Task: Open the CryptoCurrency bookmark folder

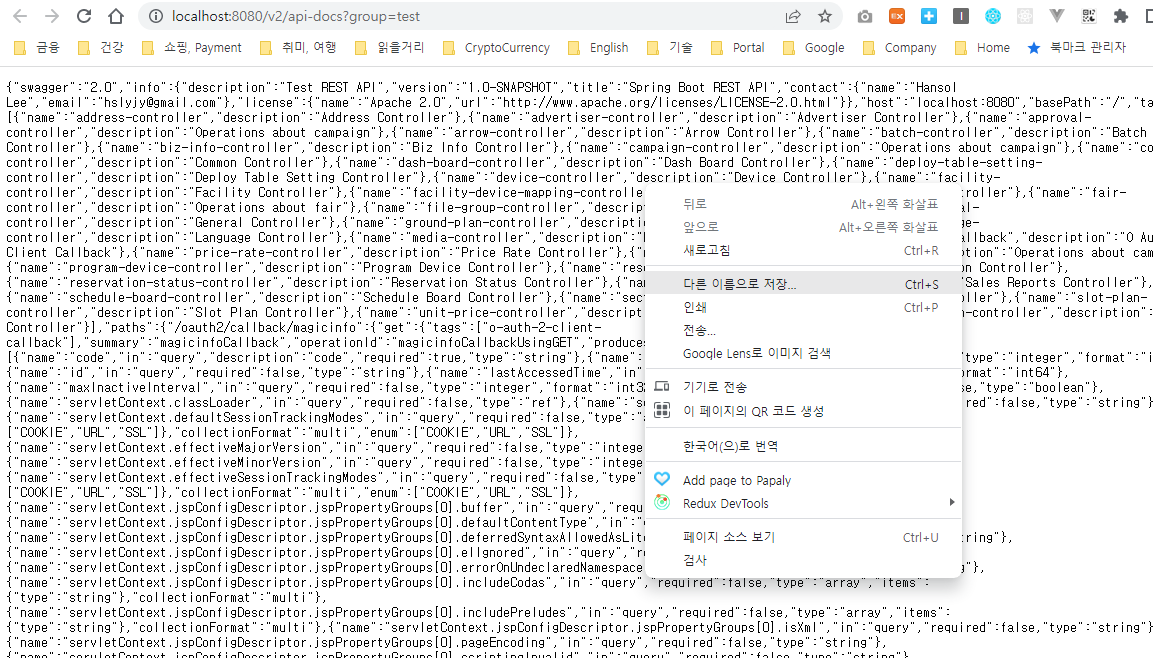Action: click(x=496, y=48)
